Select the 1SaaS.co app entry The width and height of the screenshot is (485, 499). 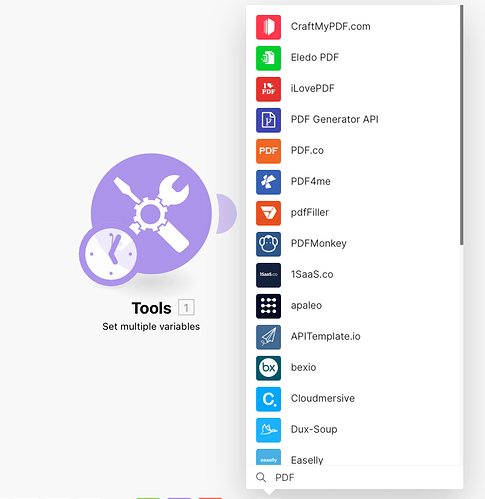tap(354, 275)
